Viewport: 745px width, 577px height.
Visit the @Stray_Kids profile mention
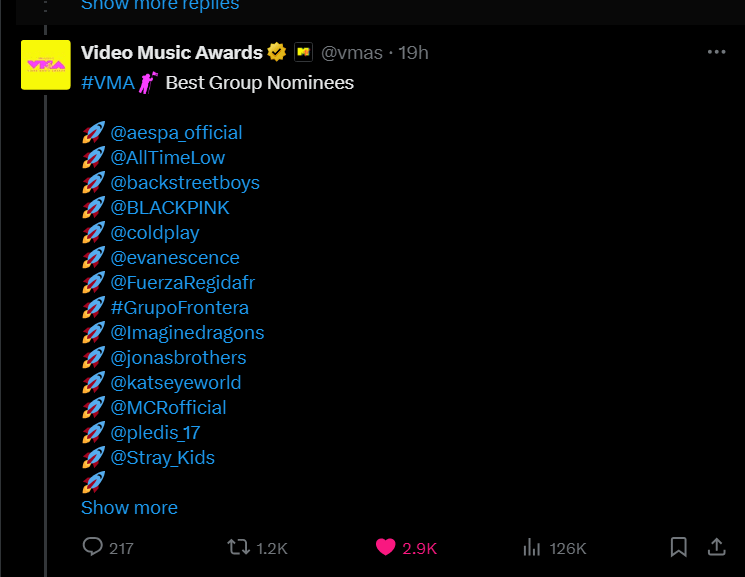point(162,458)
